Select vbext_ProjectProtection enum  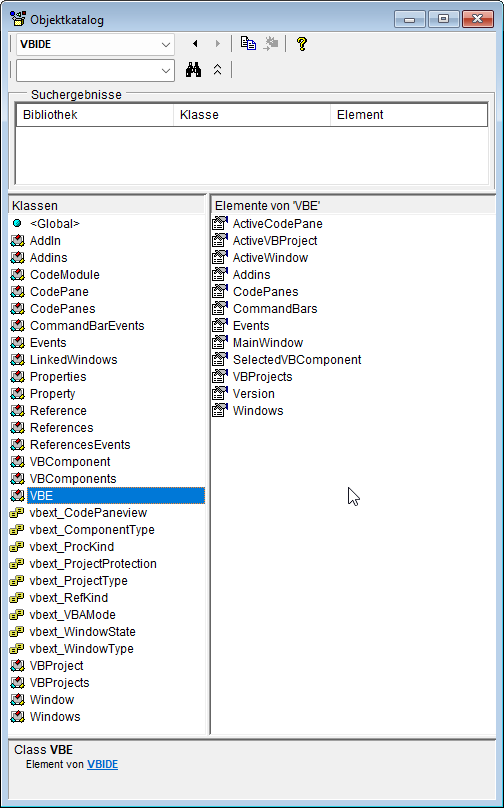click(x=93, y=564)
